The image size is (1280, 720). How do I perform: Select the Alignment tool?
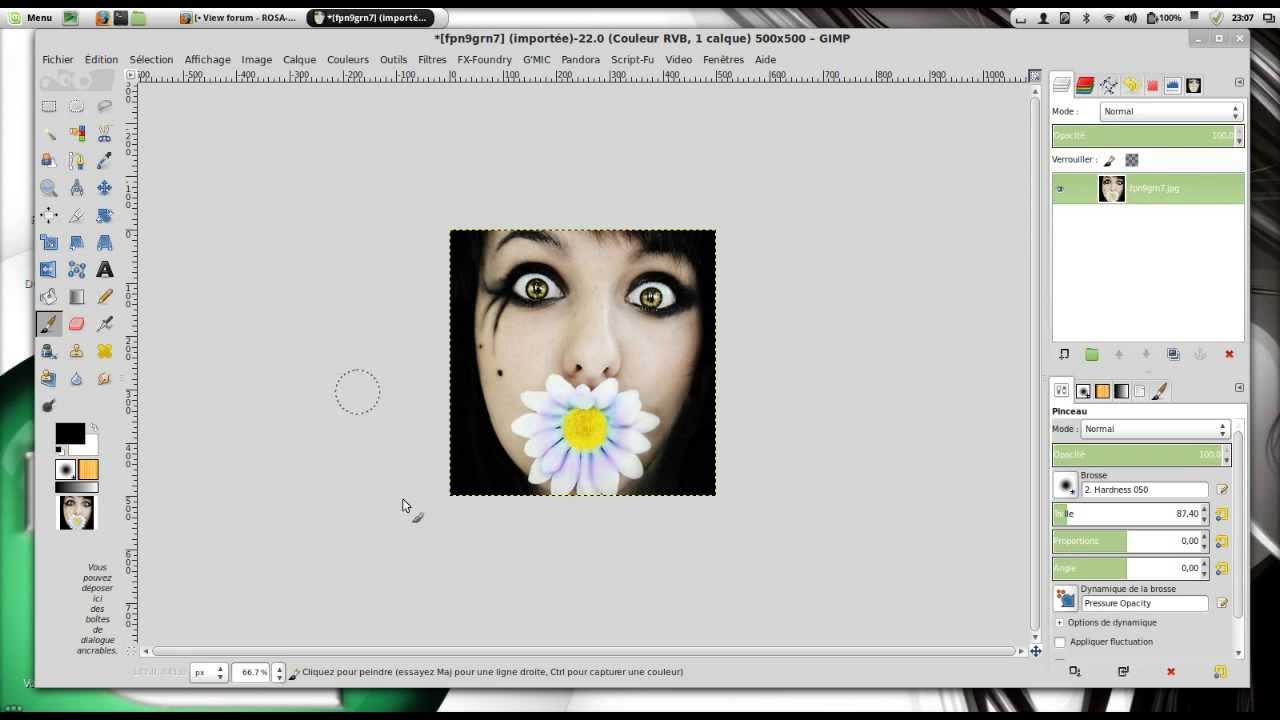[48, 215]
